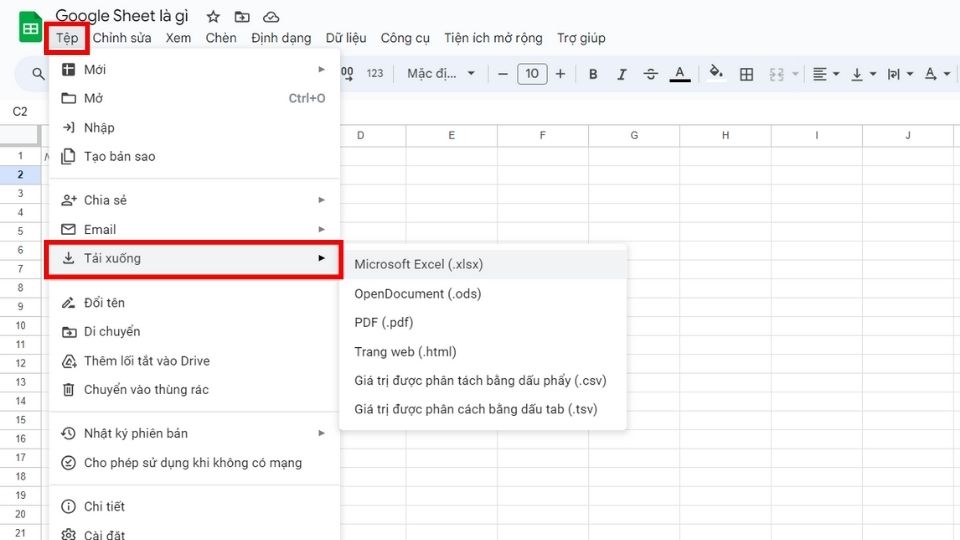Open the borders tool

pyautogui.click(x=746, y=74)
